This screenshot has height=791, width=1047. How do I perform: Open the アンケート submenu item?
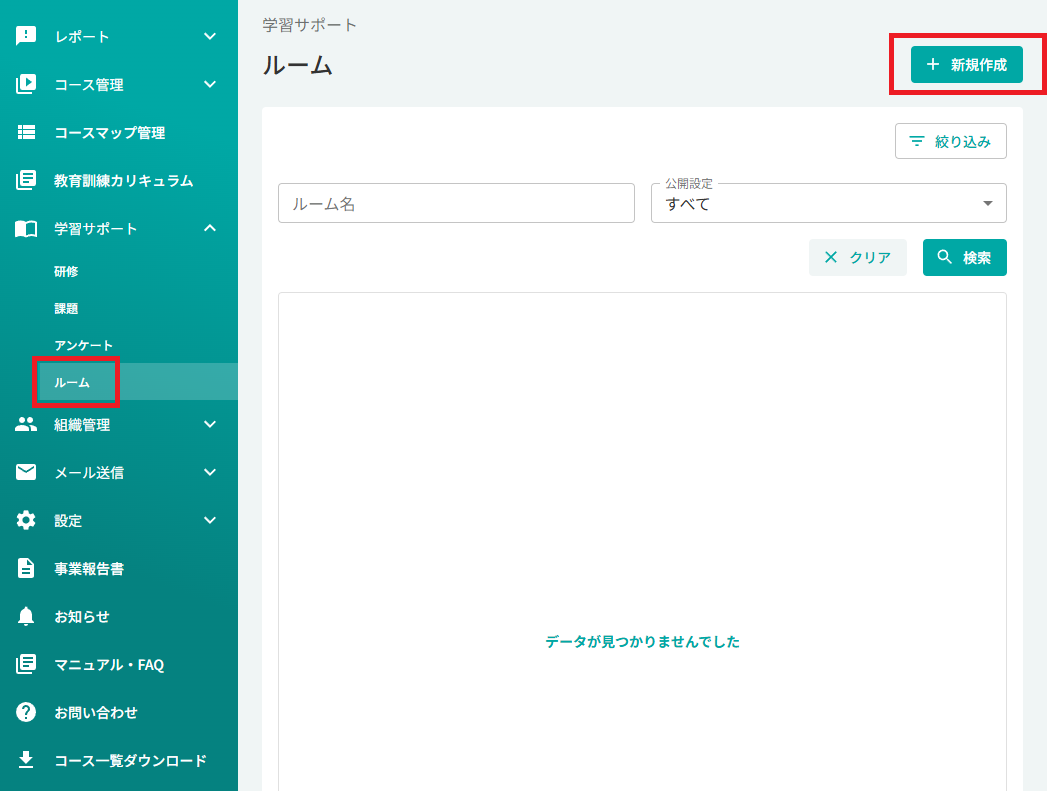click(83, 345)
